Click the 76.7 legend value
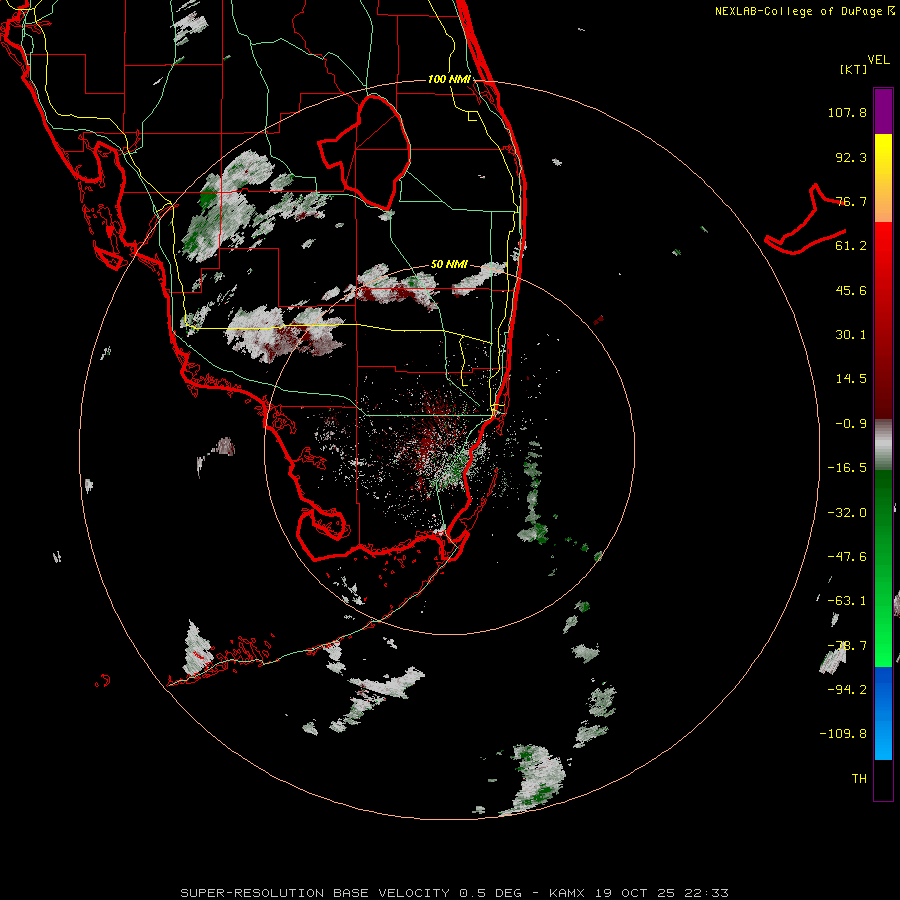The width and height of the screenshot is (900, 900). tap(851, 201)
